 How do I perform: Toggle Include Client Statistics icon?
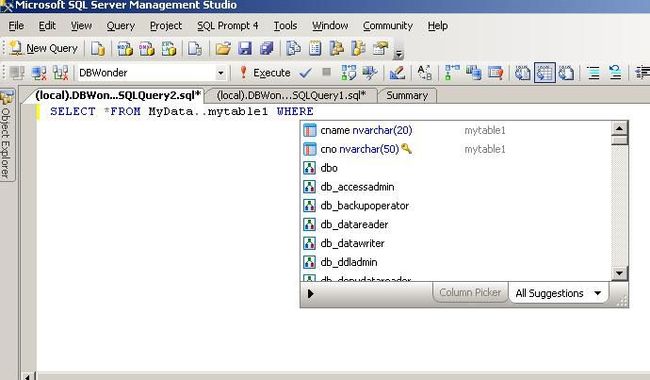point(473,73)
